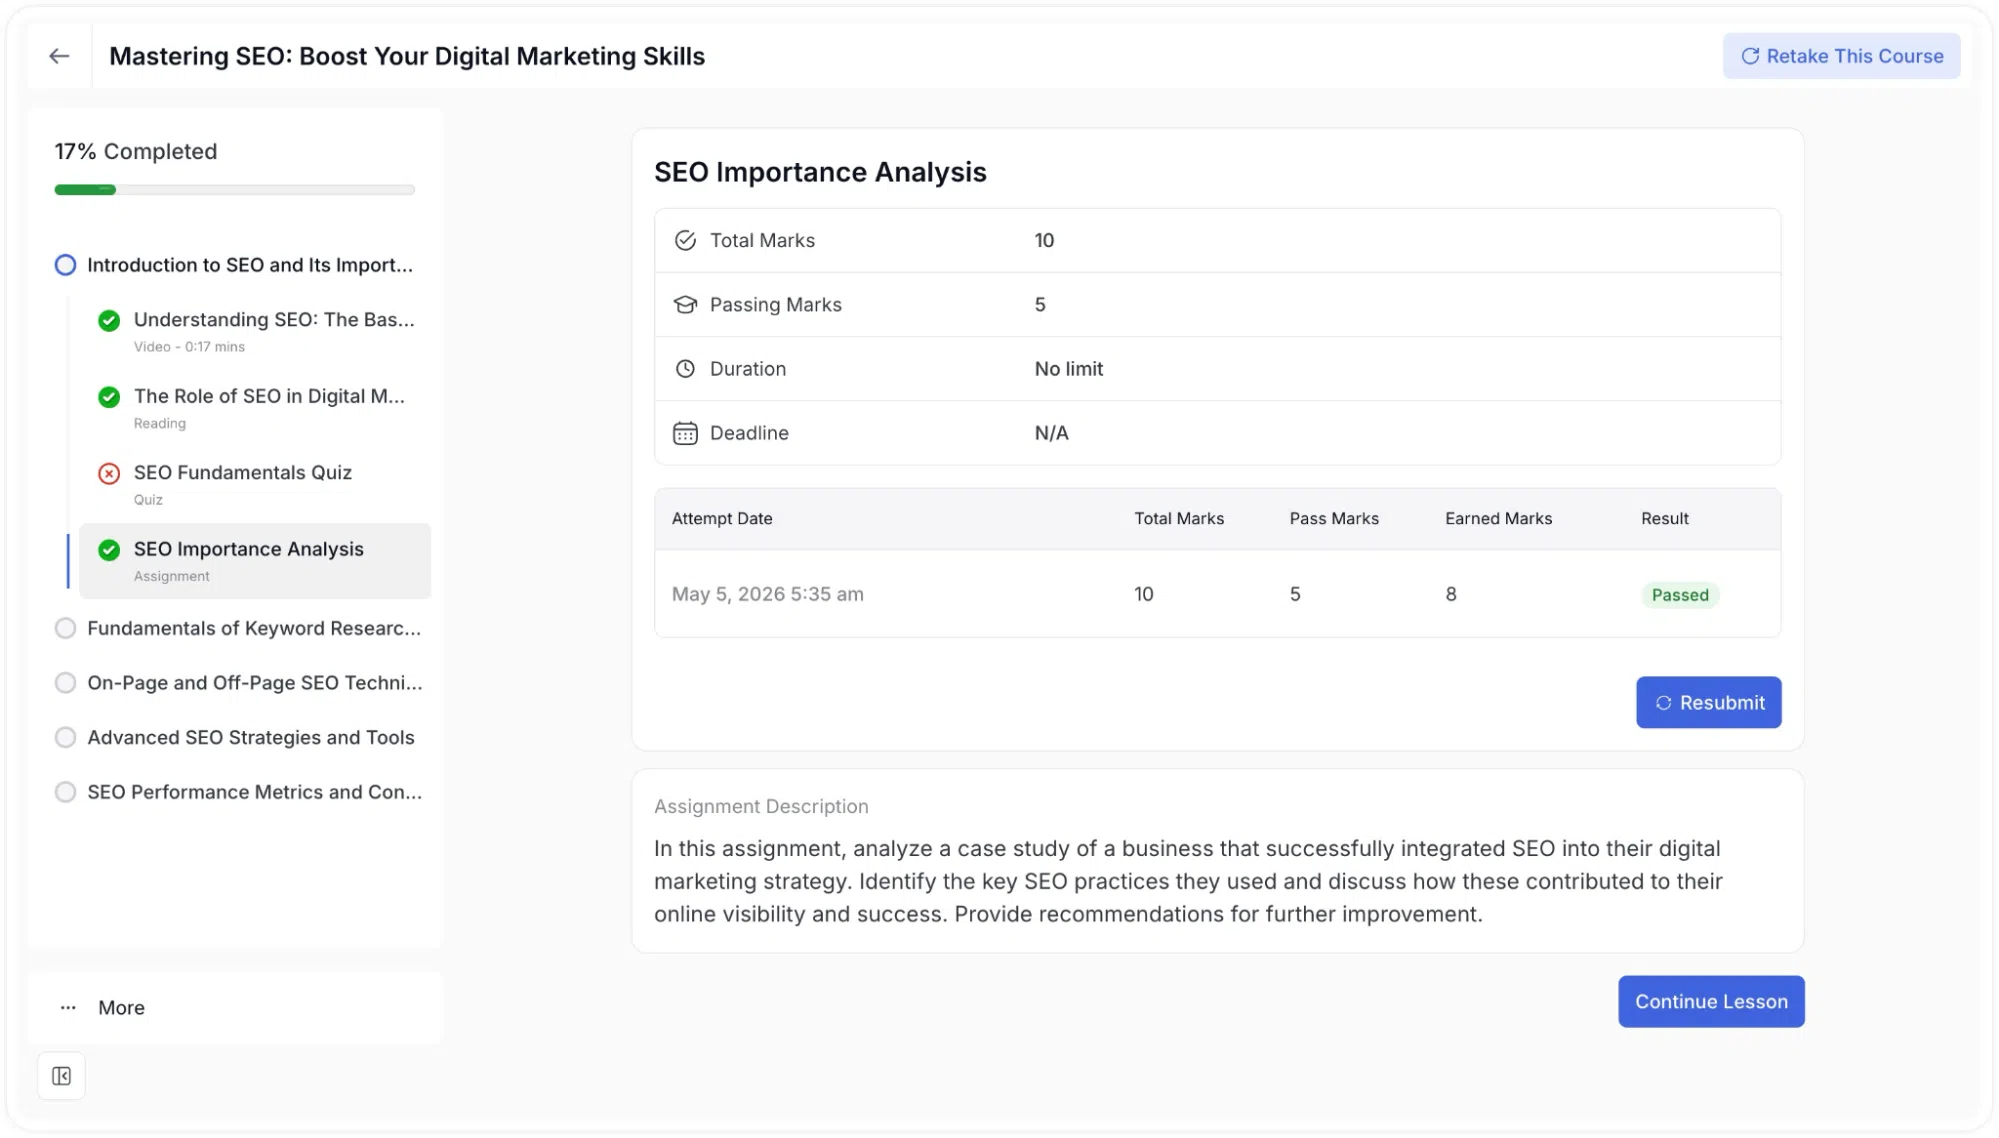This screenshot has width=1999, height=1138.
Task: Click the Retake This Course button
Action: [x=1841, y=56]
